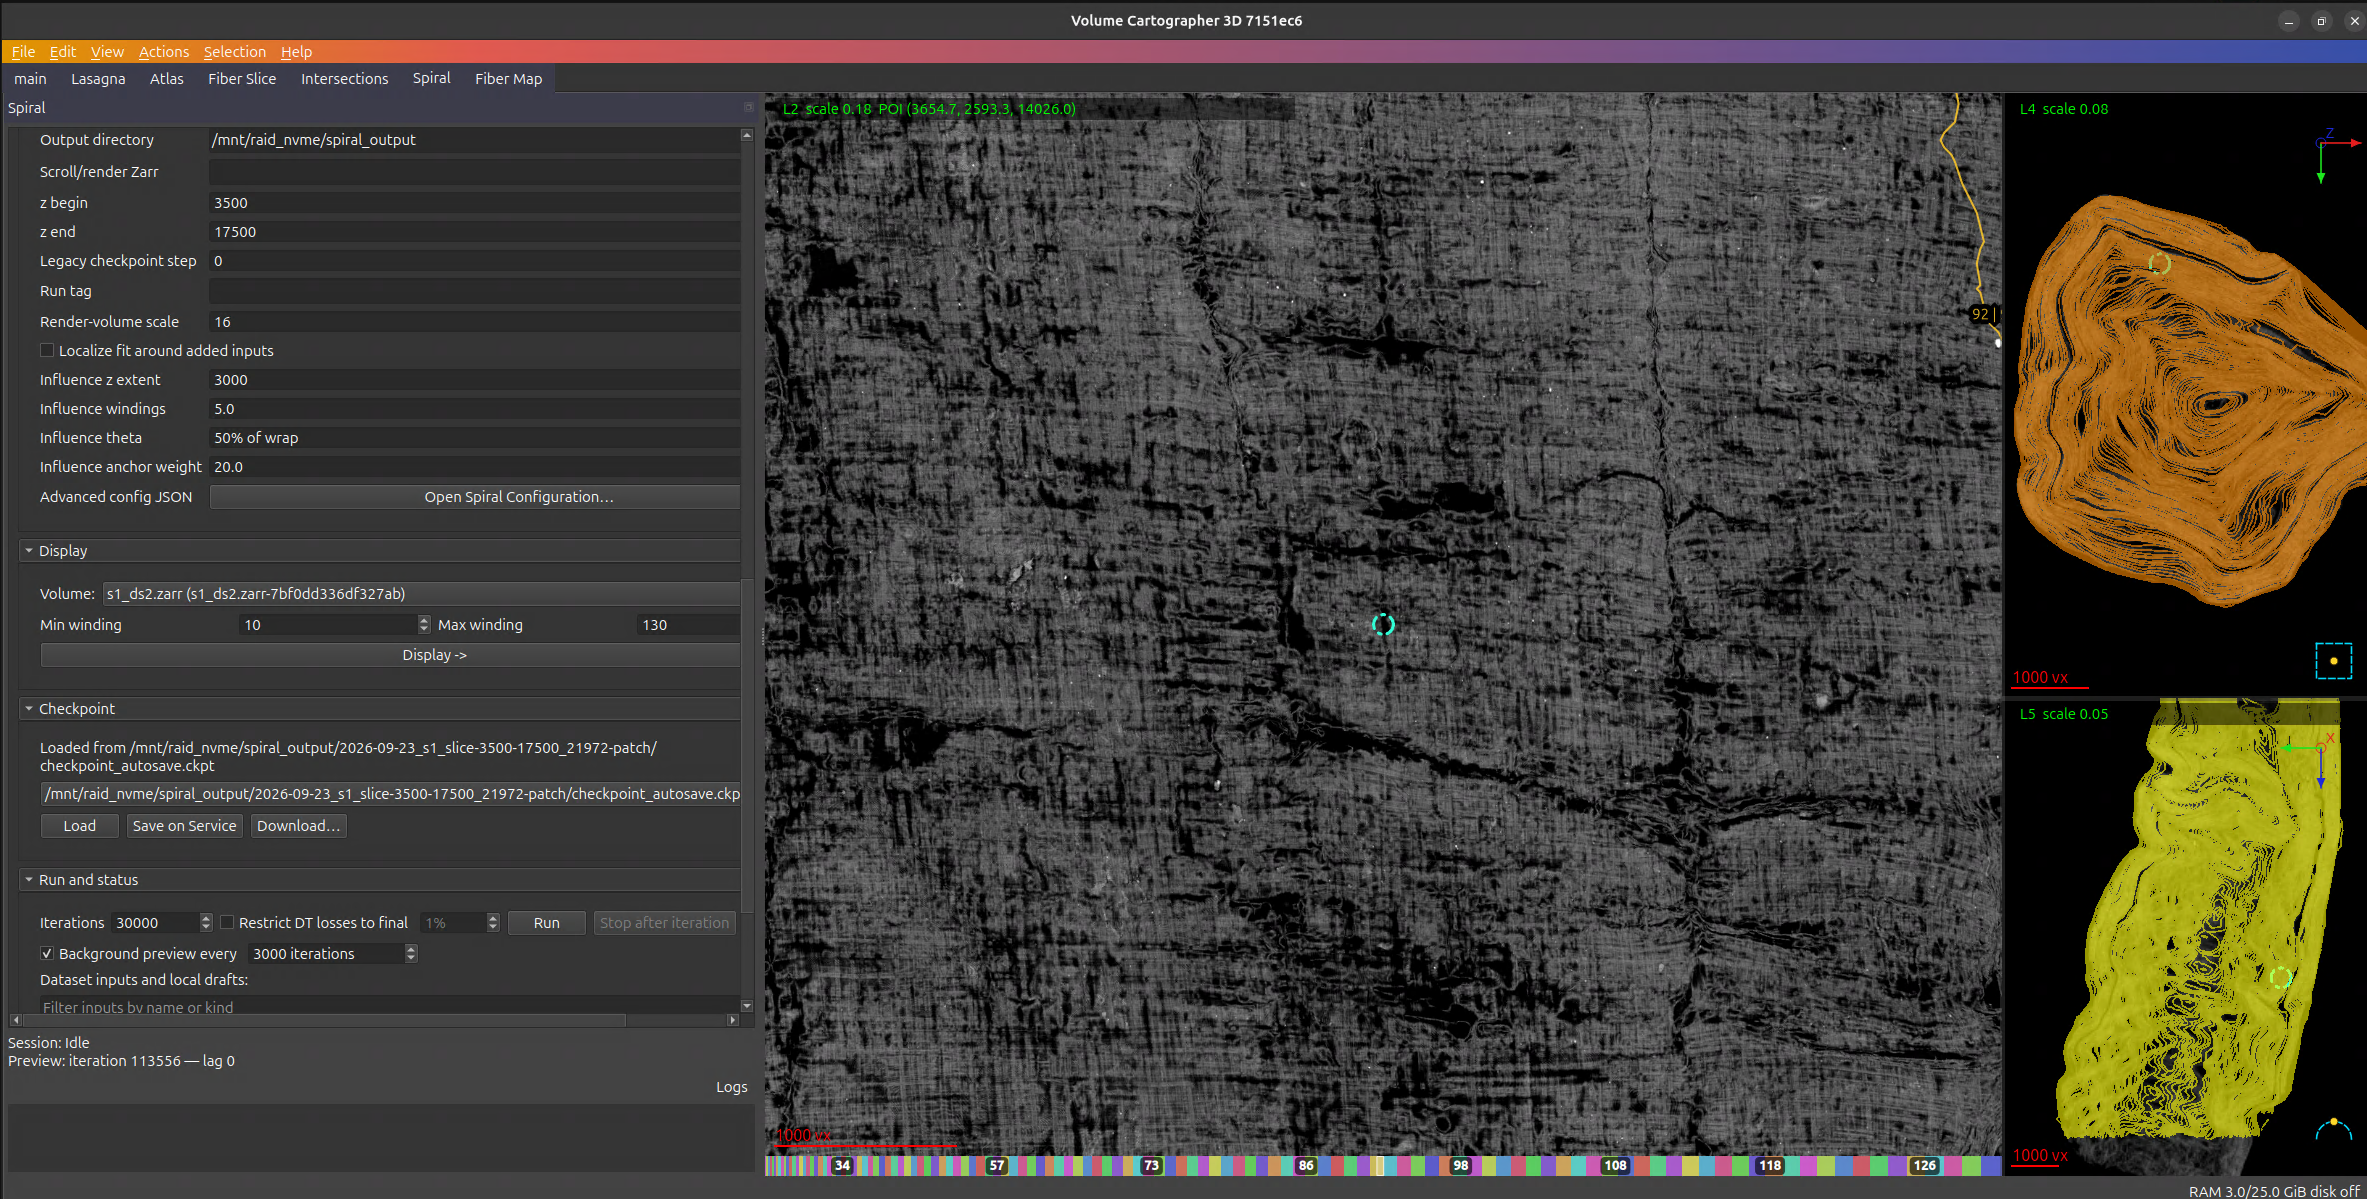
Task: Open the File menu
Action: click(23, 52)
